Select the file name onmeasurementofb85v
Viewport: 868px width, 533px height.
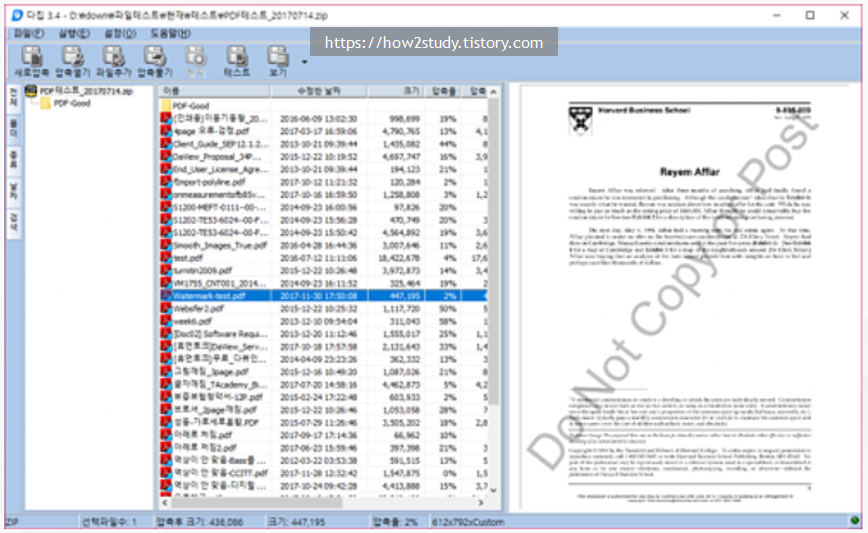click(x=219, y=195)
